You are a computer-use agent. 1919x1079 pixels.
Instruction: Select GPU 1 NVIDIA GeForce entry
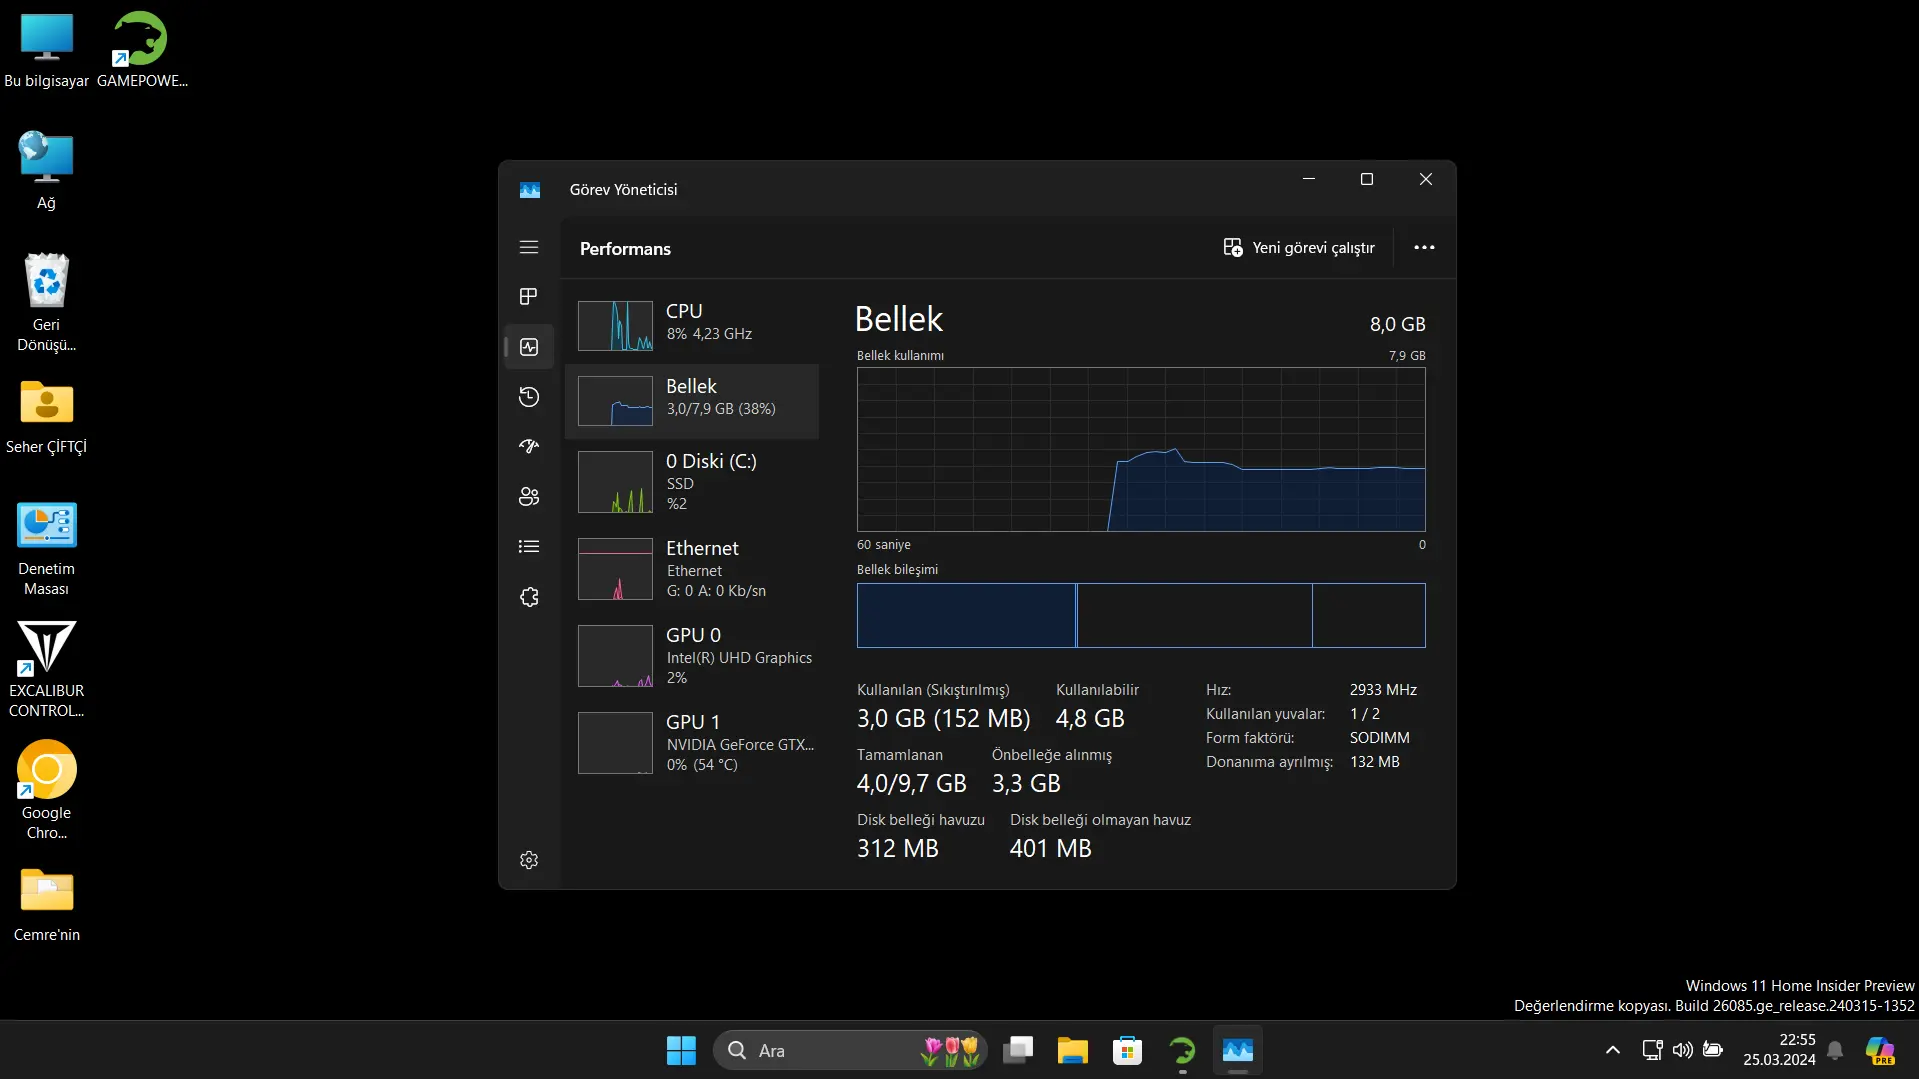tap(692, 742)
